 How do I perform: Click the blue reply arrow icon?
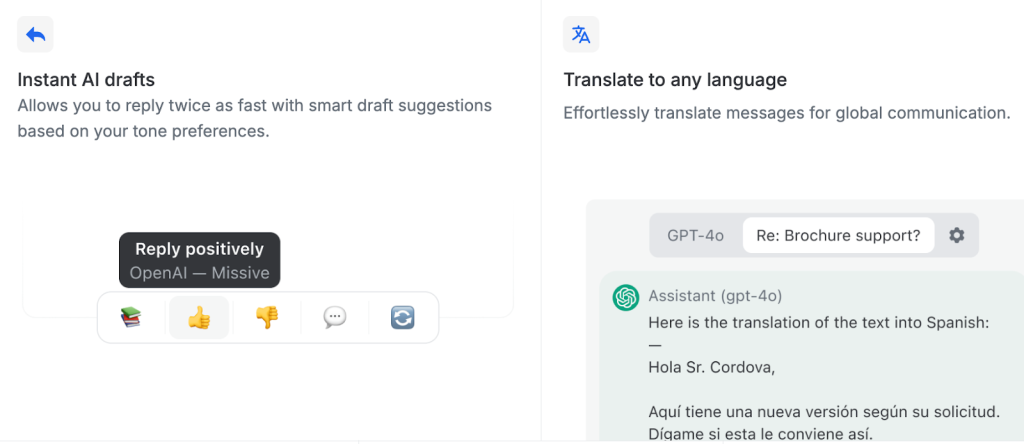(x=35, y=35)
